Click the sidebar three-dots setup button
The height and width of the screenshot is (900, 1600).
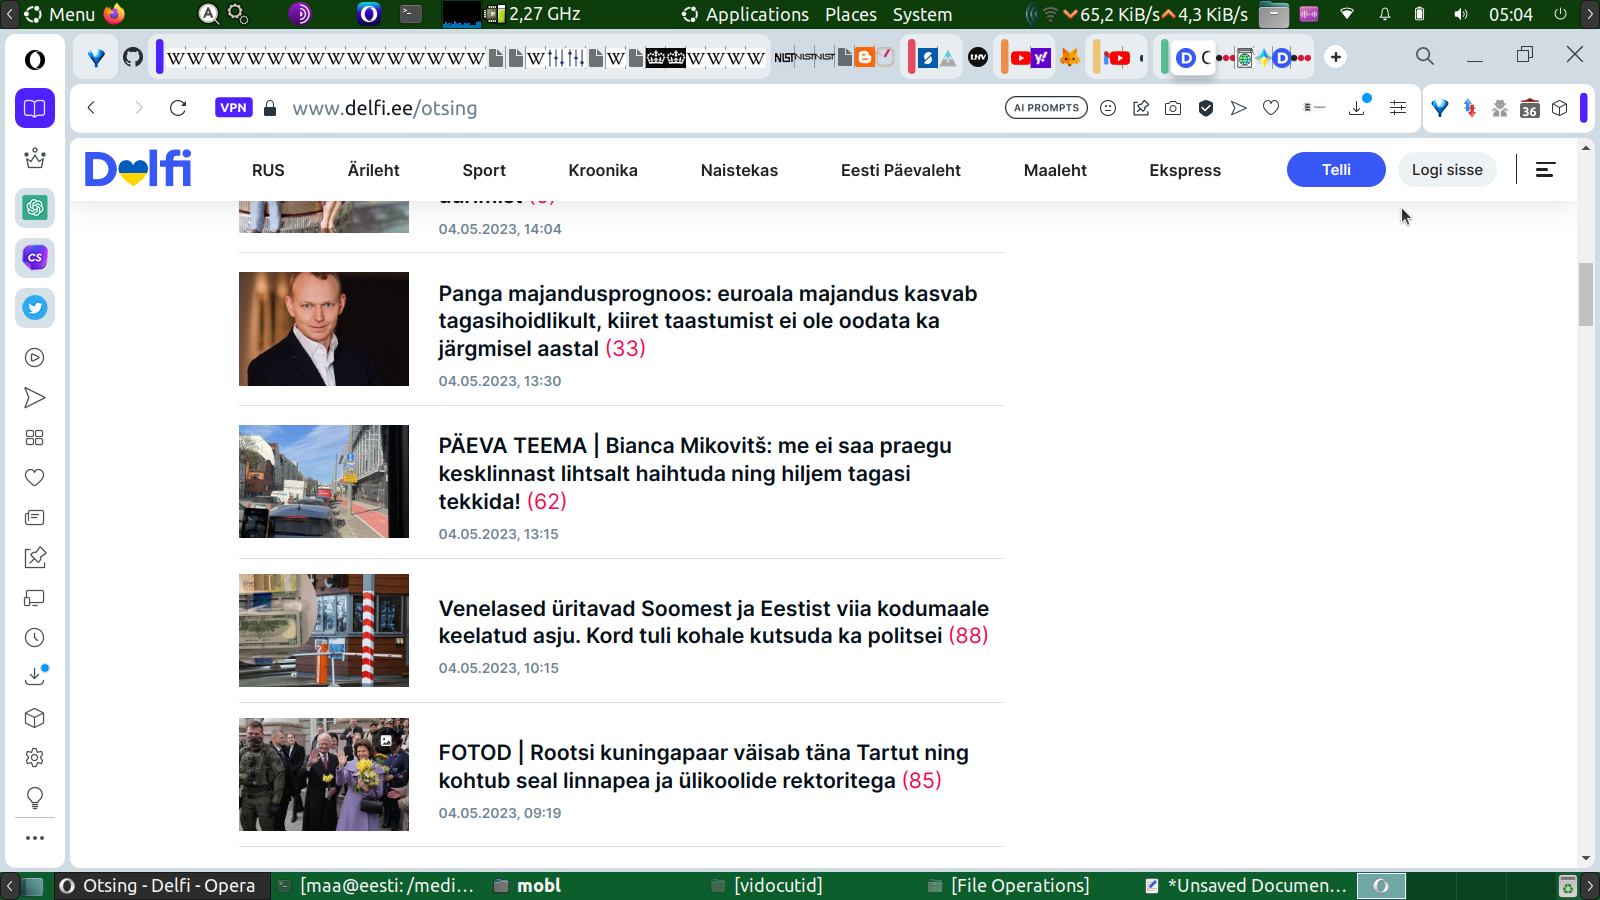tap(35, 838)
